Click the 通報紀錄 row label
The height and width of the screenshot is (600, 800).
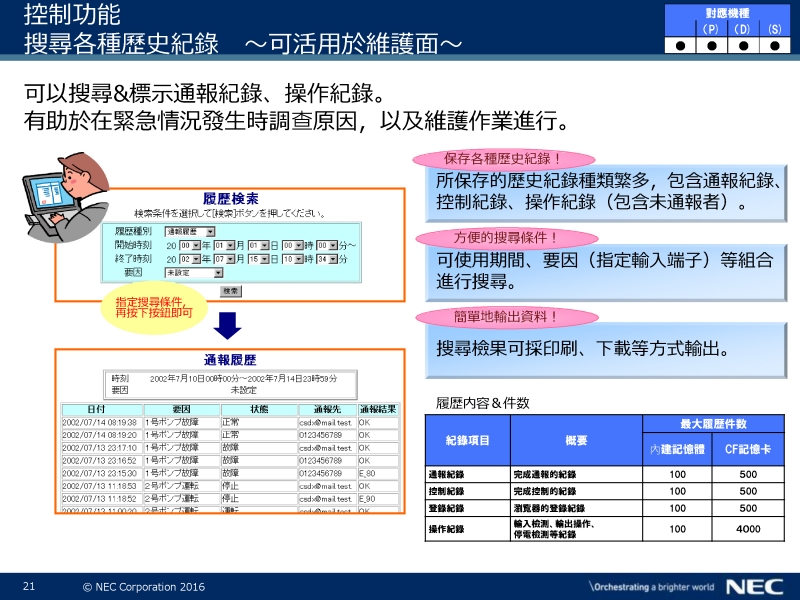tap(446, 474)
